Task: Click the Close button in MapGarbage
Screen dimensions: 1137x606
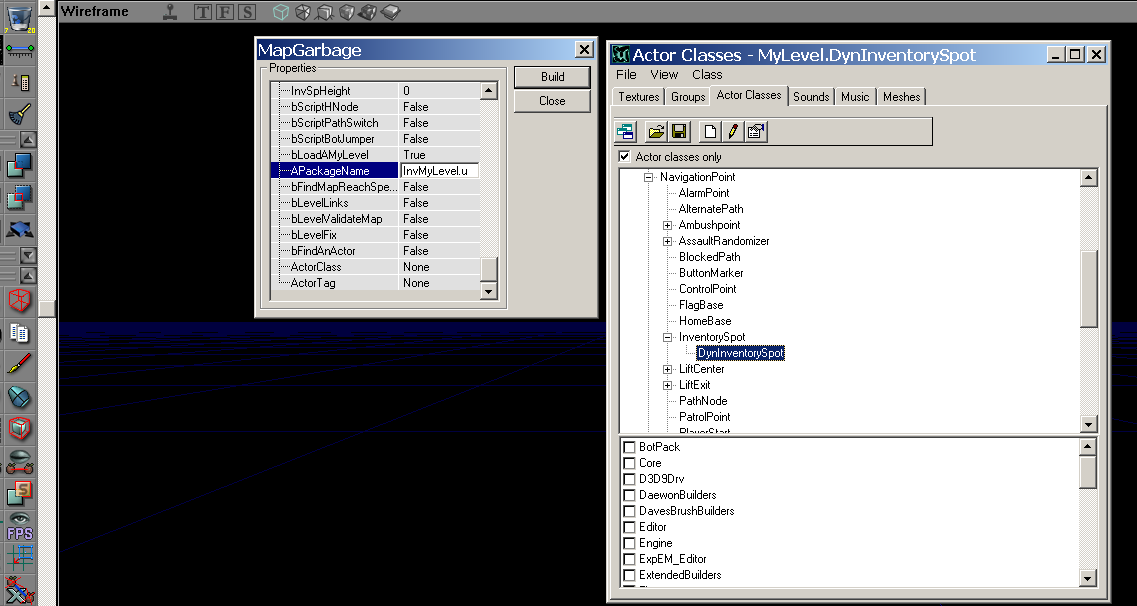Action: click(x=552, y=101)
